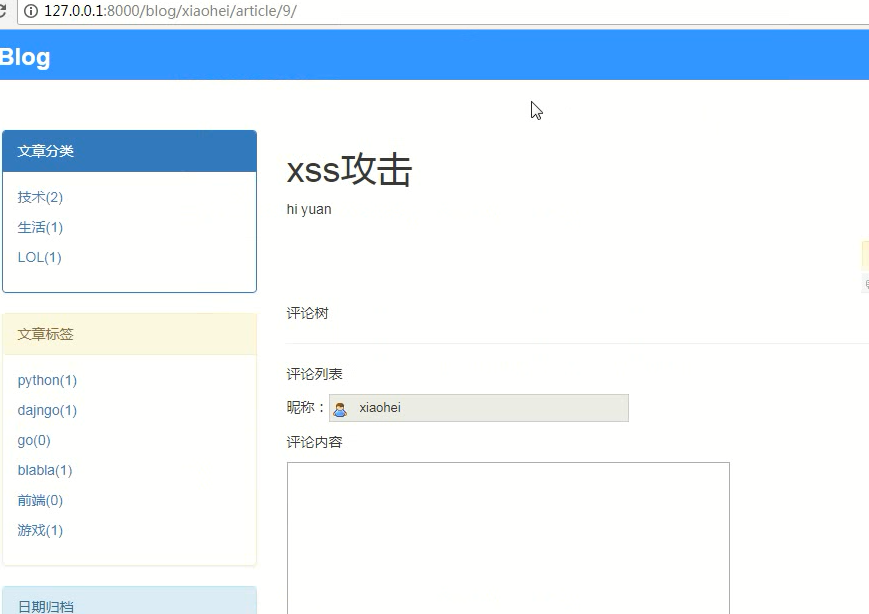Viewport: 869px width, 614px height.
Task: Open the go(0) tag link
Action: coord(34,441)
